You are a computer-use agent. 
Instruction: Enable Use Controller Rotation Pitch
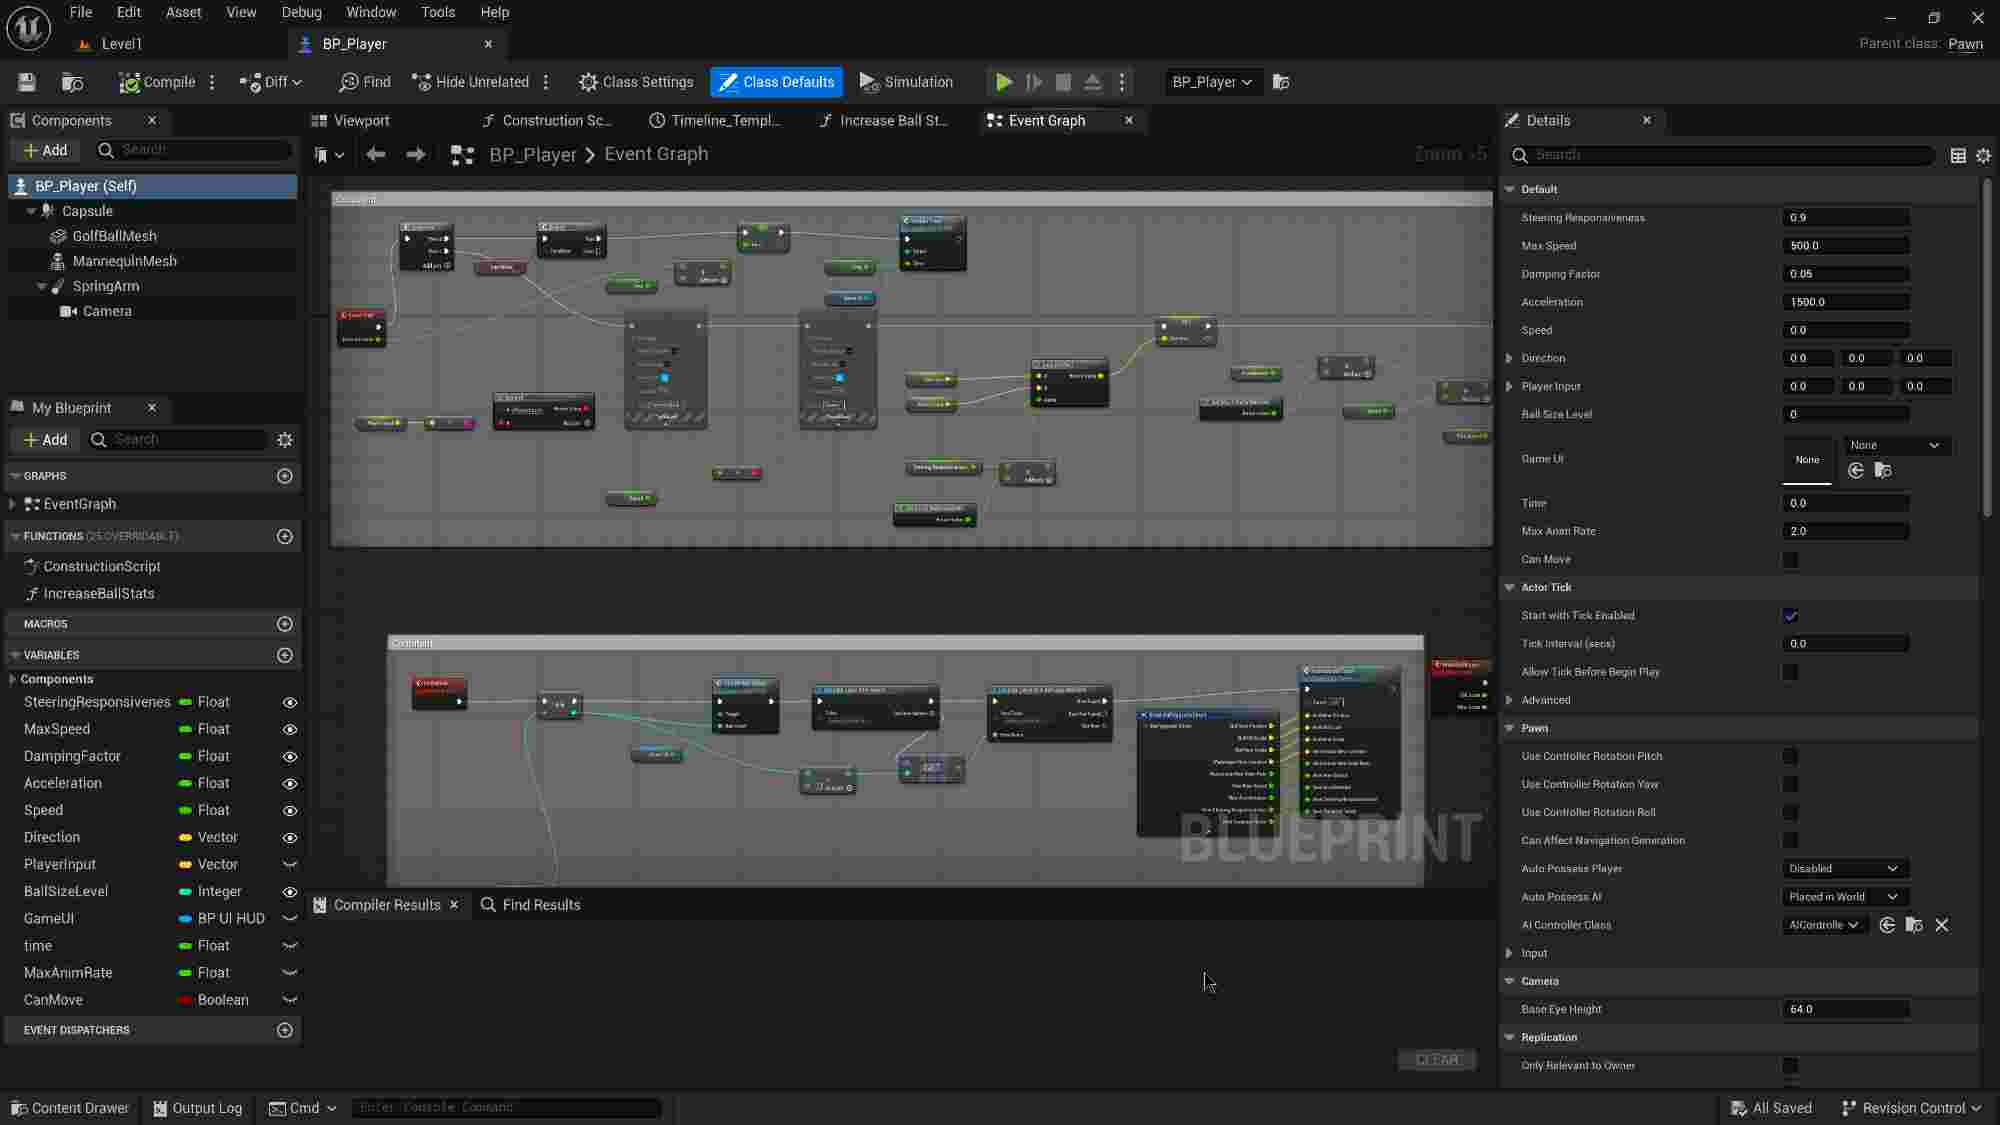tap(1790, 756)
